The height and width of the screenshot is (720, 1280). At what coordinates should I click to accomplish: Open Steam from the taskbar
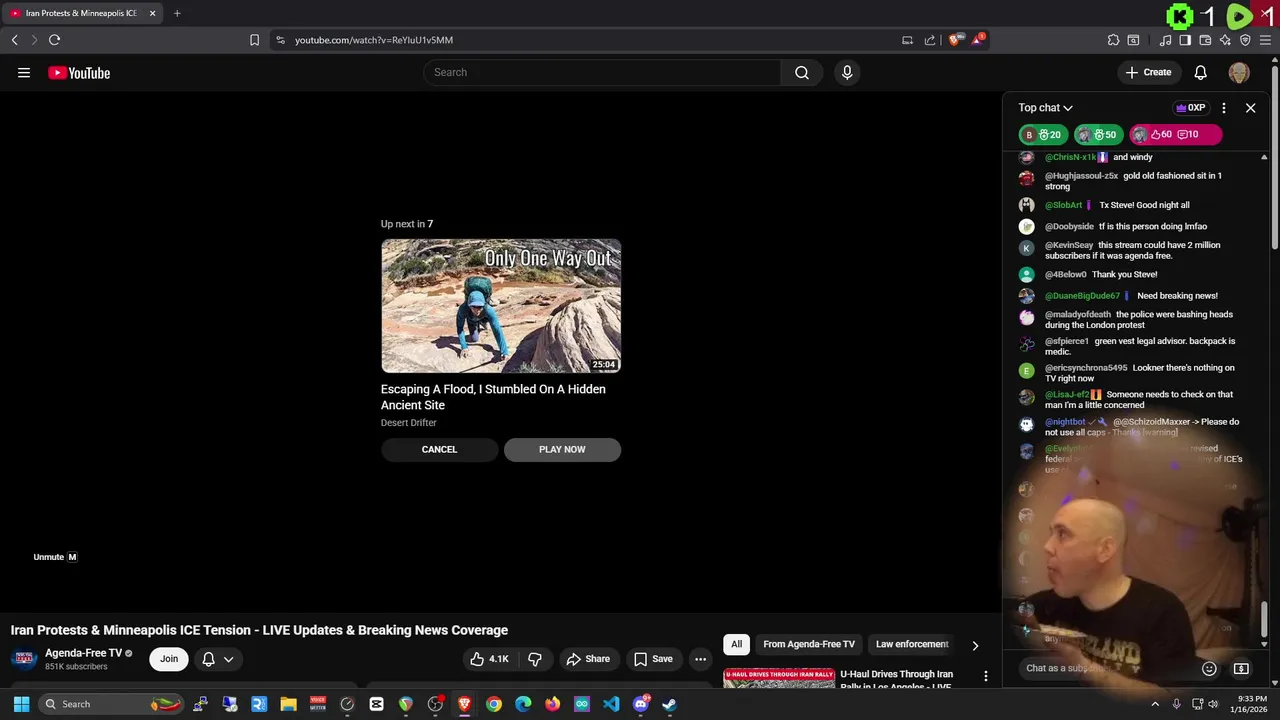(669, 704)
